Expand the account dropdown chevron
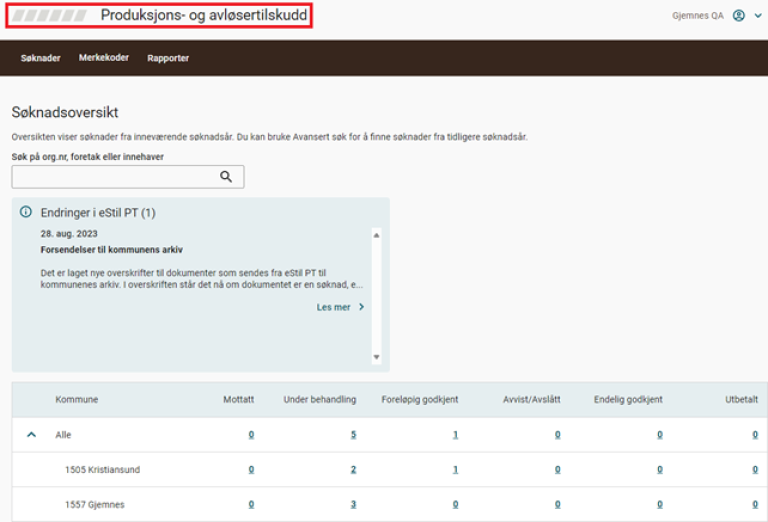This screenshot has width=768, height=522. tap(758, 16)
